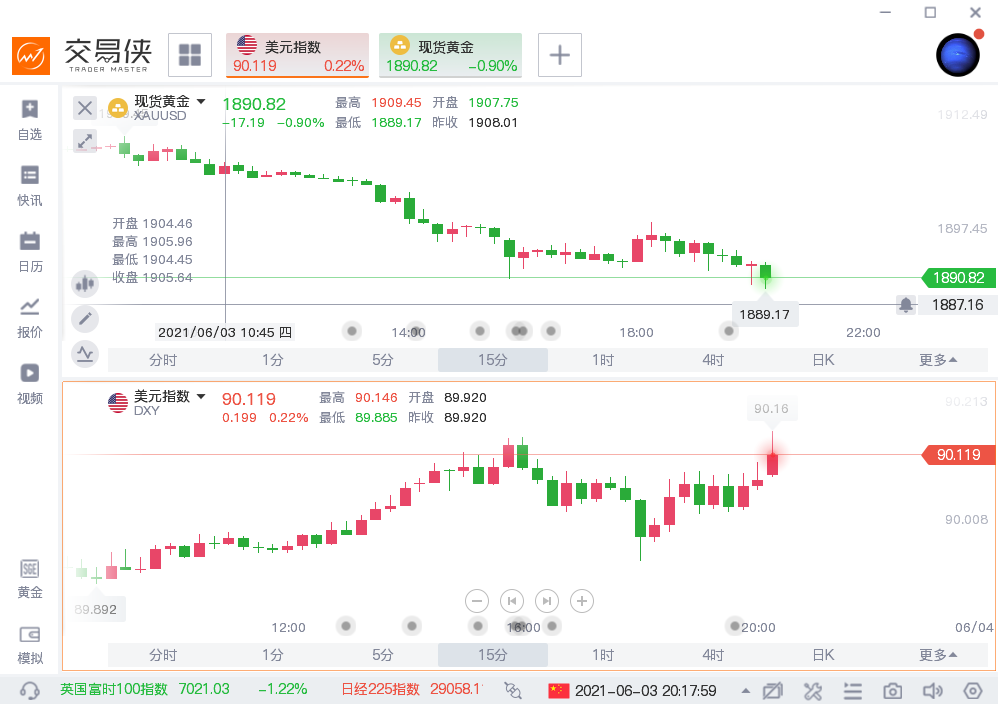Expand gold chart to fullscreen
This screenshot has height=704, width=998.
85,141
